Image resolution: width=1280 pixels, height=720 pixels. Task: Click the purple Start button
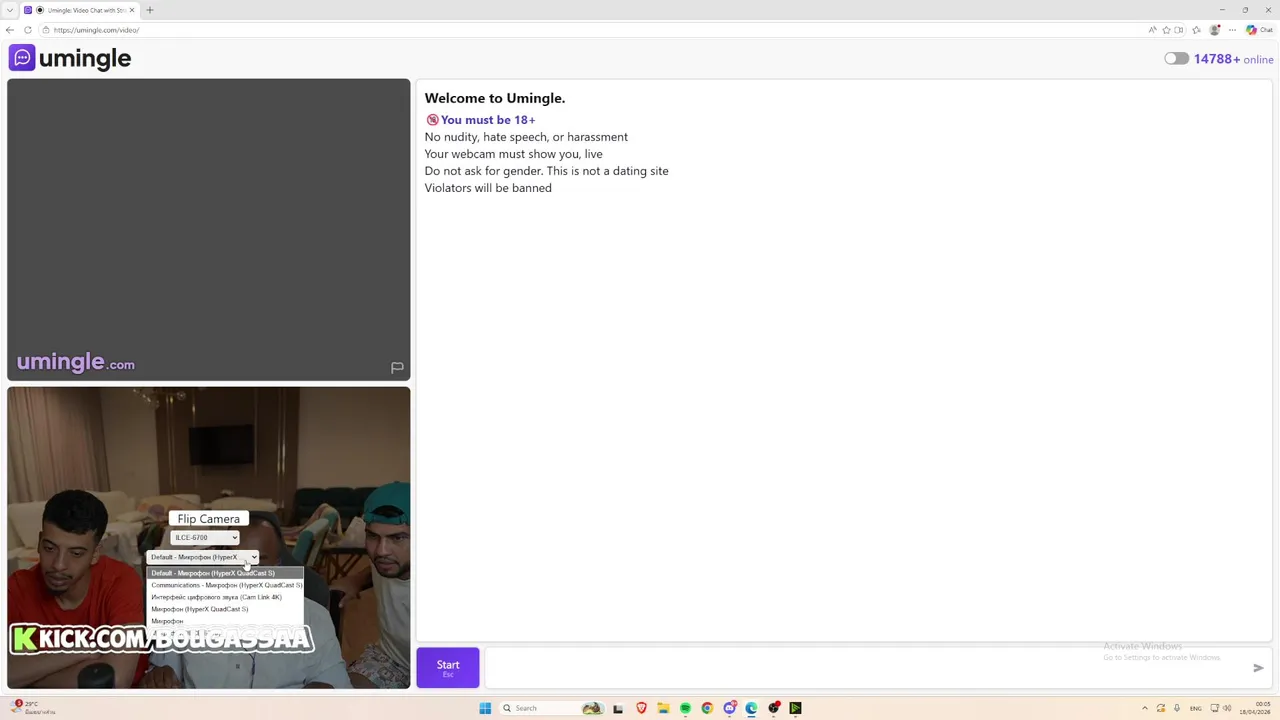pyautogui.click(x=448, y=668)
